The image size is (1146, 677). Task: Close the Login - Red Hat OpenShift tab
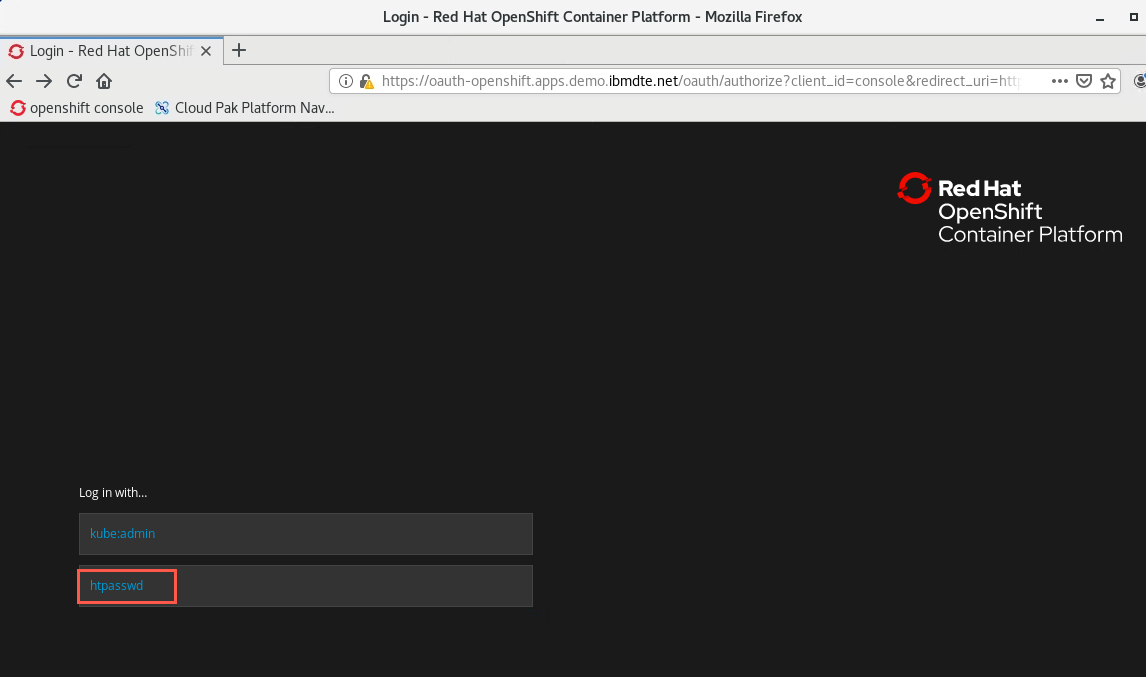(206, 51)
